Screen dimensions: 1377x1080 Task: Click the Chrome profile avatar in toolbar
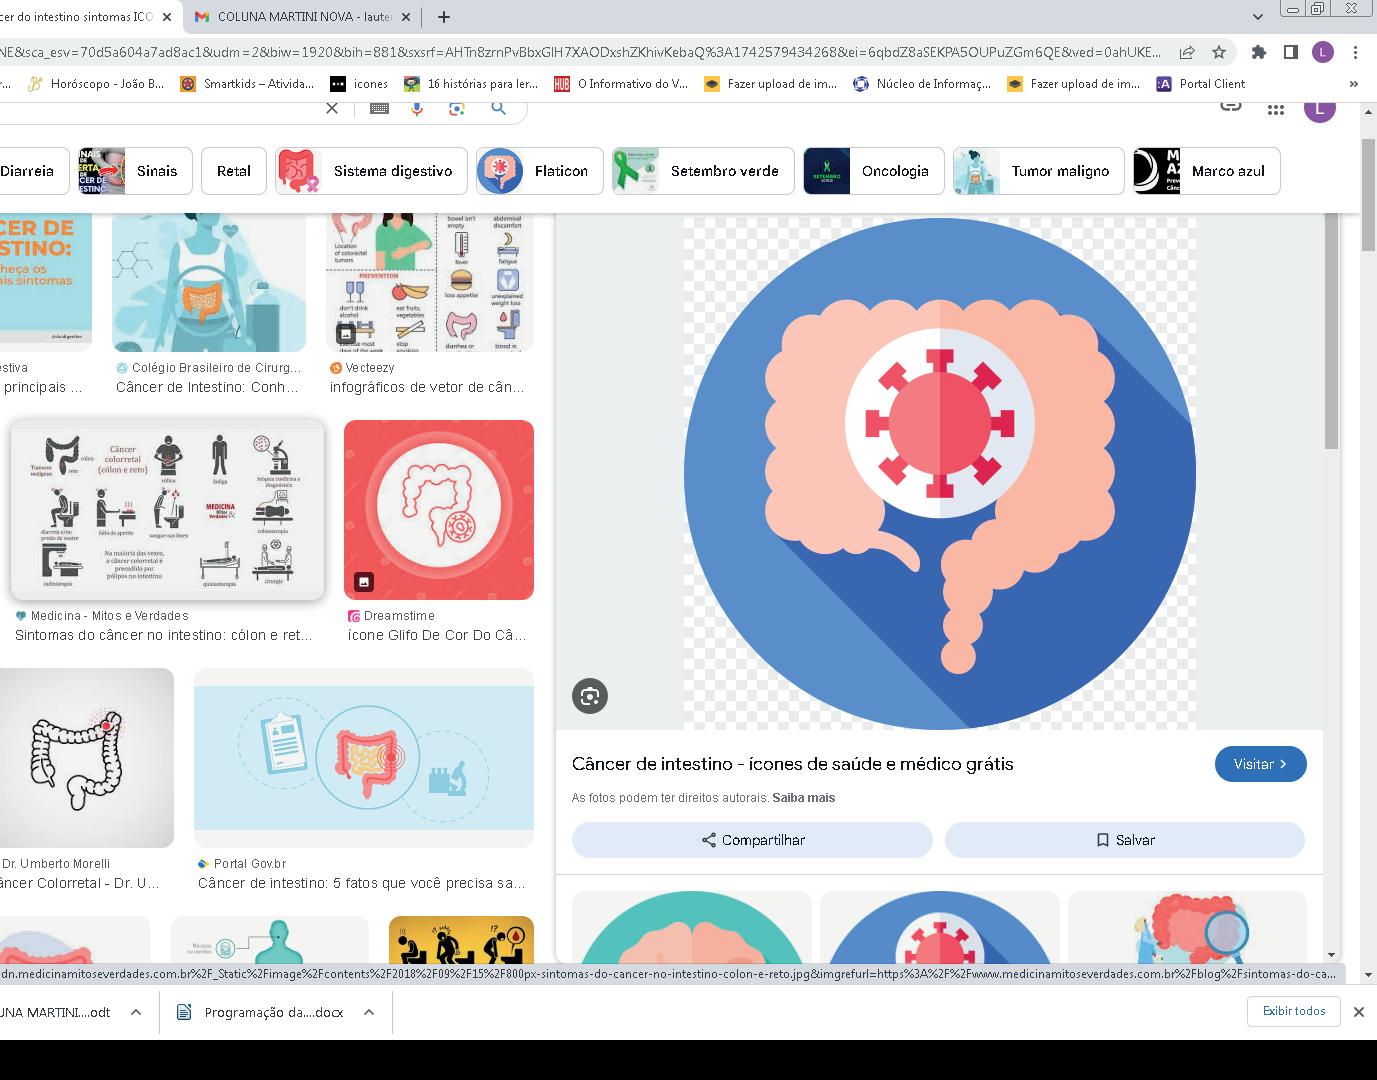click(x=1323, y=52)
